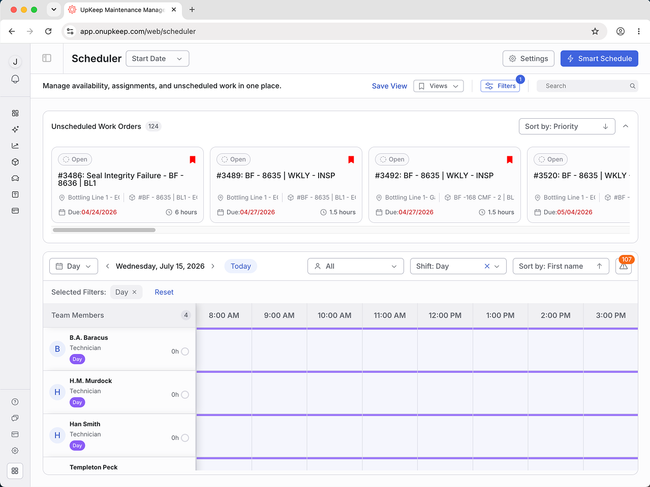Click the work orders horizontal scrollbar
The image size is (650, 487).
pyautogui.click(x=104, y=230)
